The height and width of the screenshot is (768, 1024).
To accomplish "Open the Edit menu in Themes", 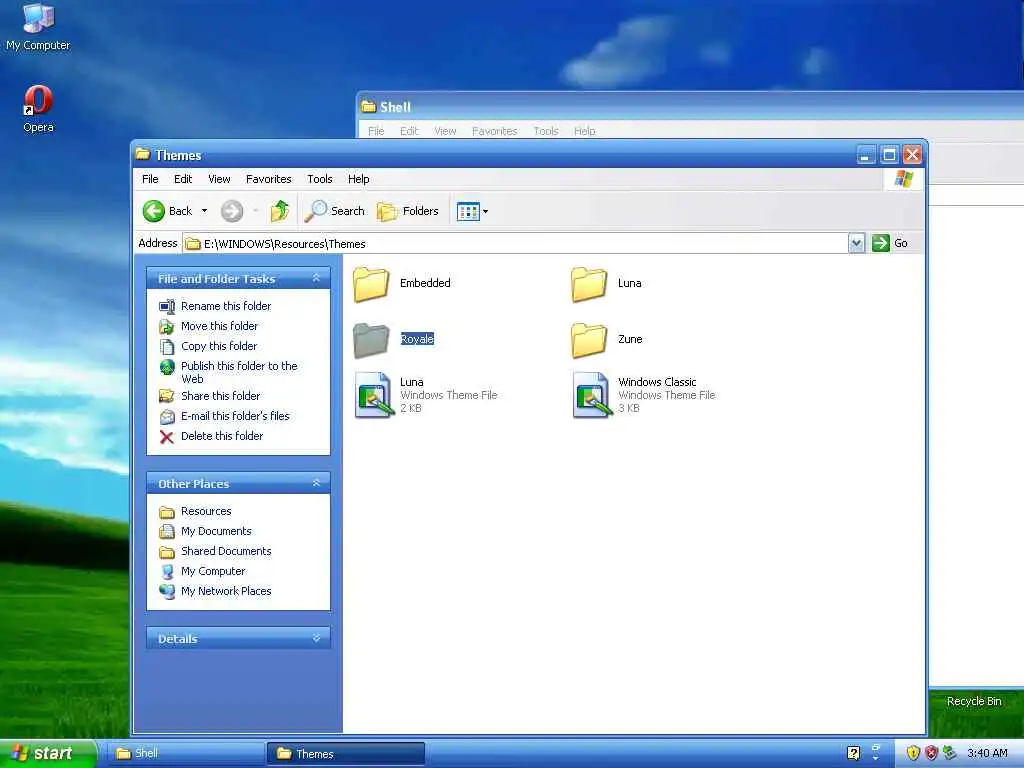I will coord(183,179).
